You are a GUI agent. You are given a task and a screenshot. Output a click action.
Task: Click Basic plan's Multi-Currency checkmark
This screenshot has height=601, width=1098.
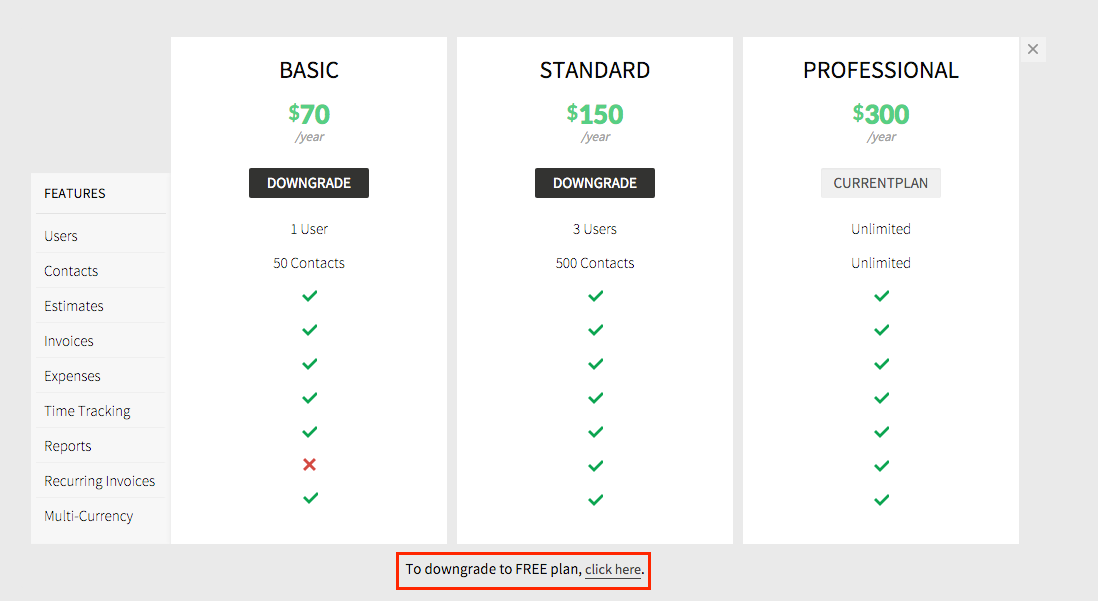pyautogui.click(x=310, y=498)
